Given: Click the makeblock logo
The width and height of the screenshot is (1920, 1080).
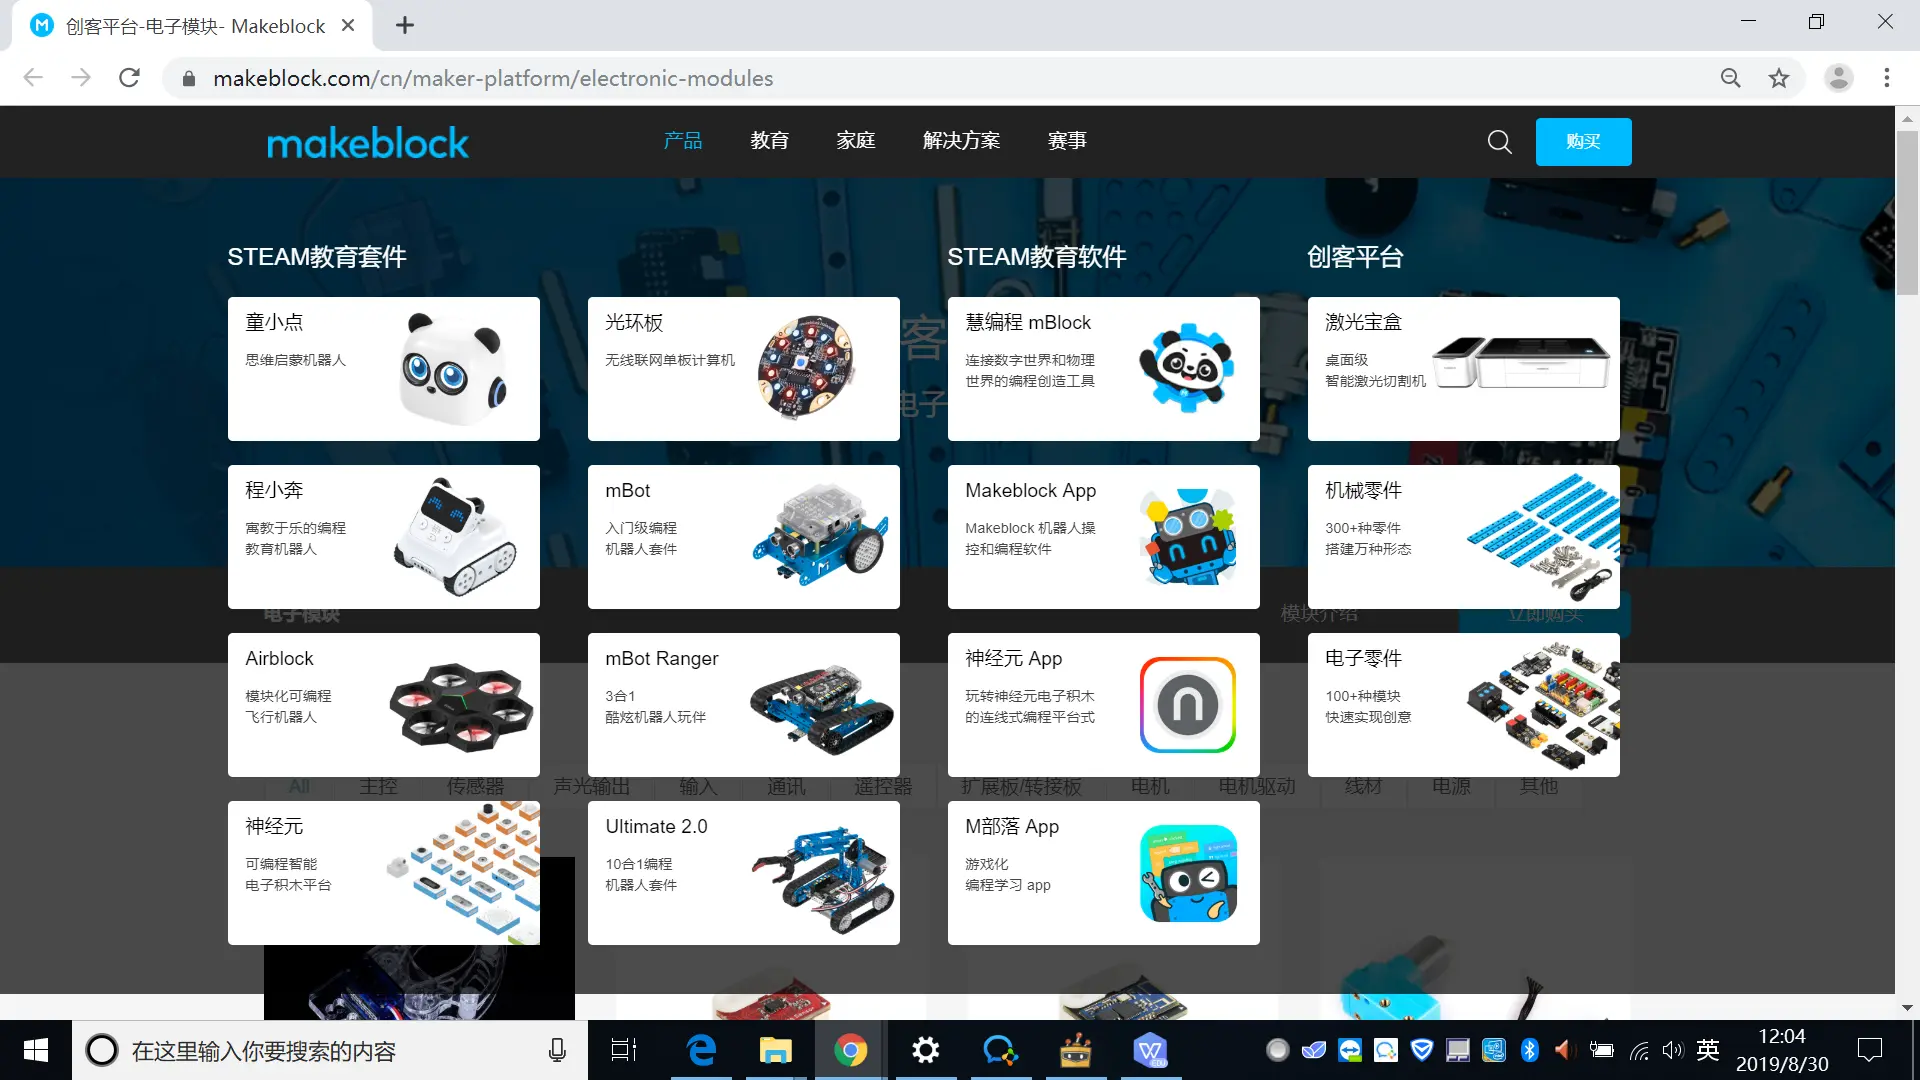Looking at the screenshot, I should point(367,142).
